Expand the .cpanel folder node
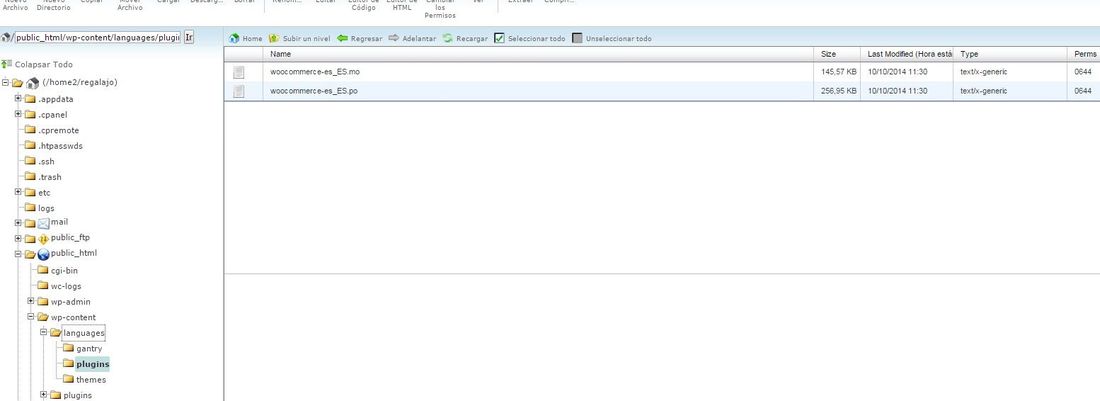The width and height of the screenshot is (1100, 401). click(x=18, y=114)
